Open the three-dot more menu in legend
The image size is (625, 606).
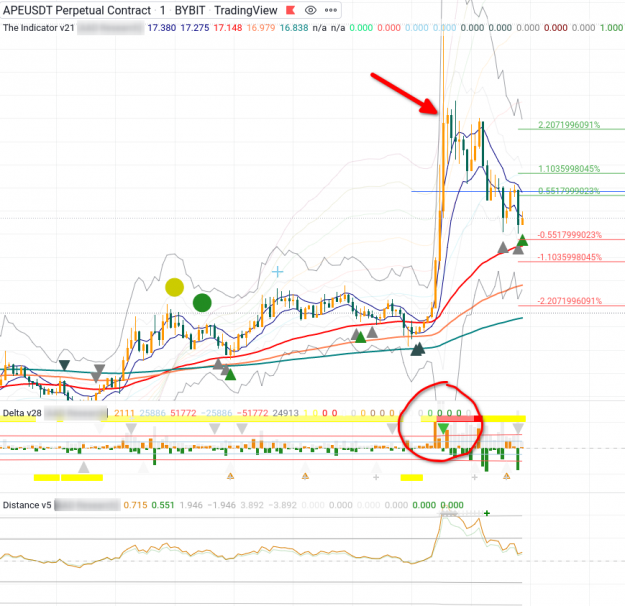[331, 10]
